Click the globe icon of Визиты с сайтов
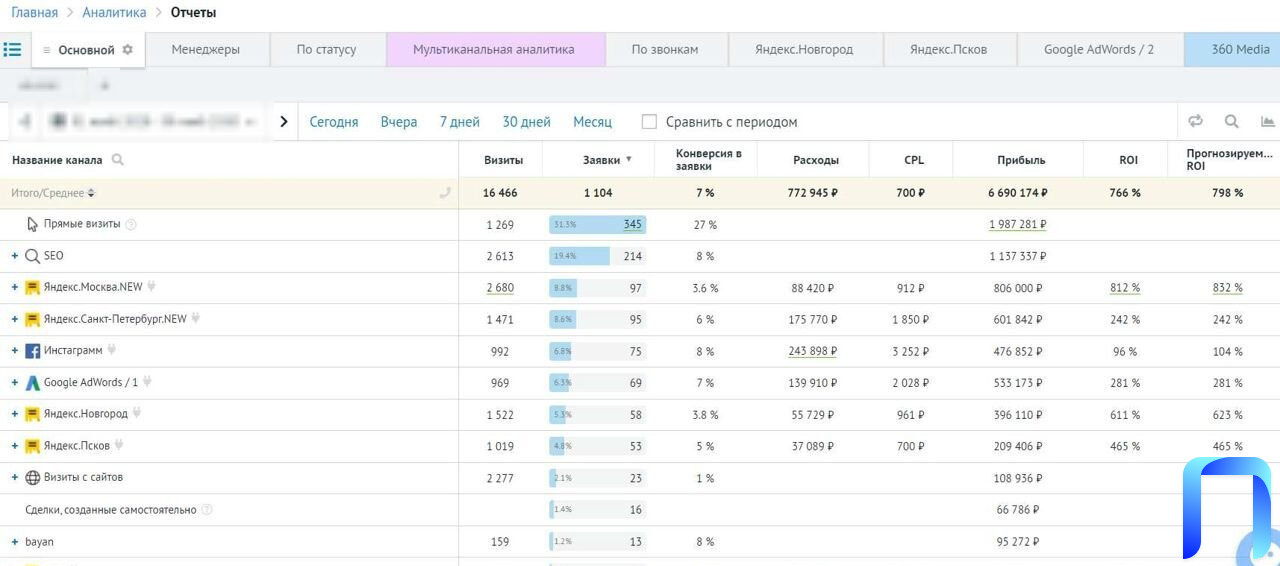The height and width of the screenshot is (566, 1280). 32,478
